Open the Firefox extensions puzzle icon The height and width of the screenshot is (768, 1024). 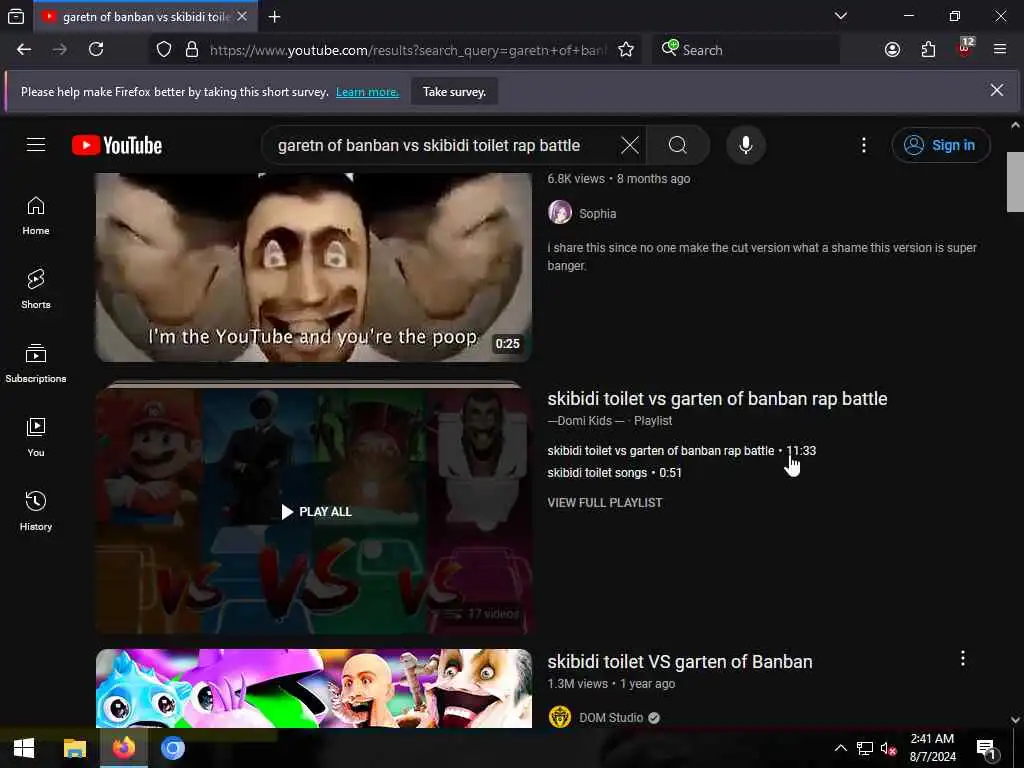[x=928, y=50]
